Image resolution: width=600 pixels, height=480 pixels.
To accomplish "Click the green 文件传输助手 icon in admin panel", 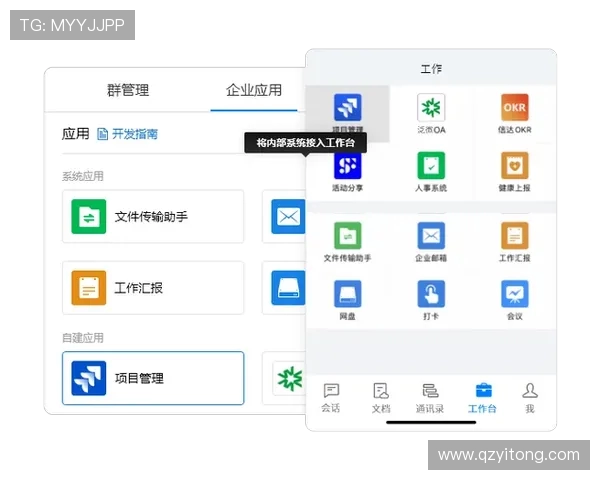I will click(89, 216).
